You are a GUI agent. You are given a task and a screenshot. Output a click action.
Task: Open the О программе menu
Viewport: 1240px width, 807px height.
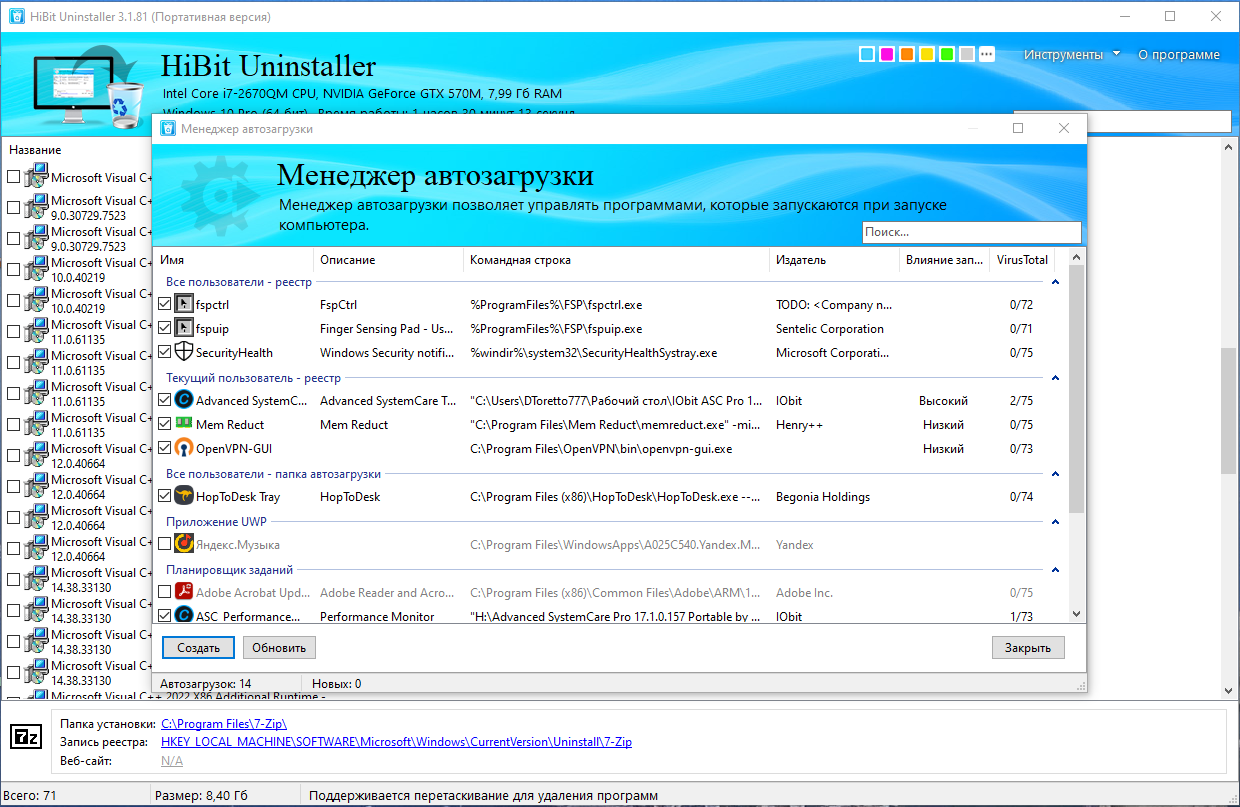pos(1179,55)
